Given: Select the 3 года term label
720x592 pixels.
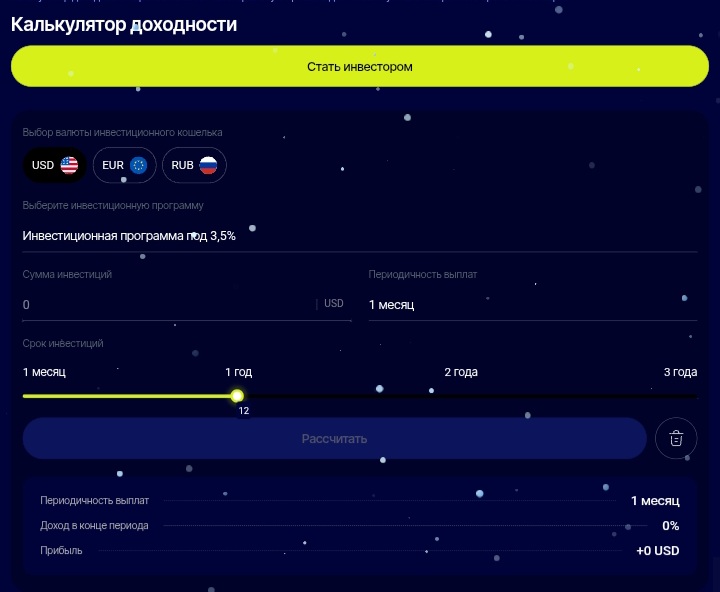Looking at the screenshot, I should (680, 372).
